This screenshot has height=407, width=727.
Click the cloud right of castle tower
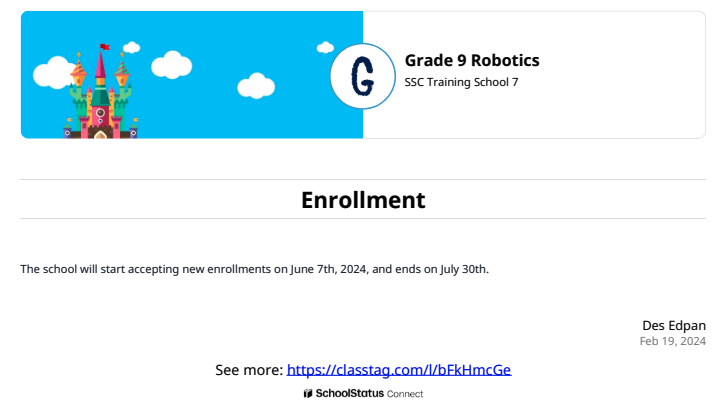[x=172, y=64]
